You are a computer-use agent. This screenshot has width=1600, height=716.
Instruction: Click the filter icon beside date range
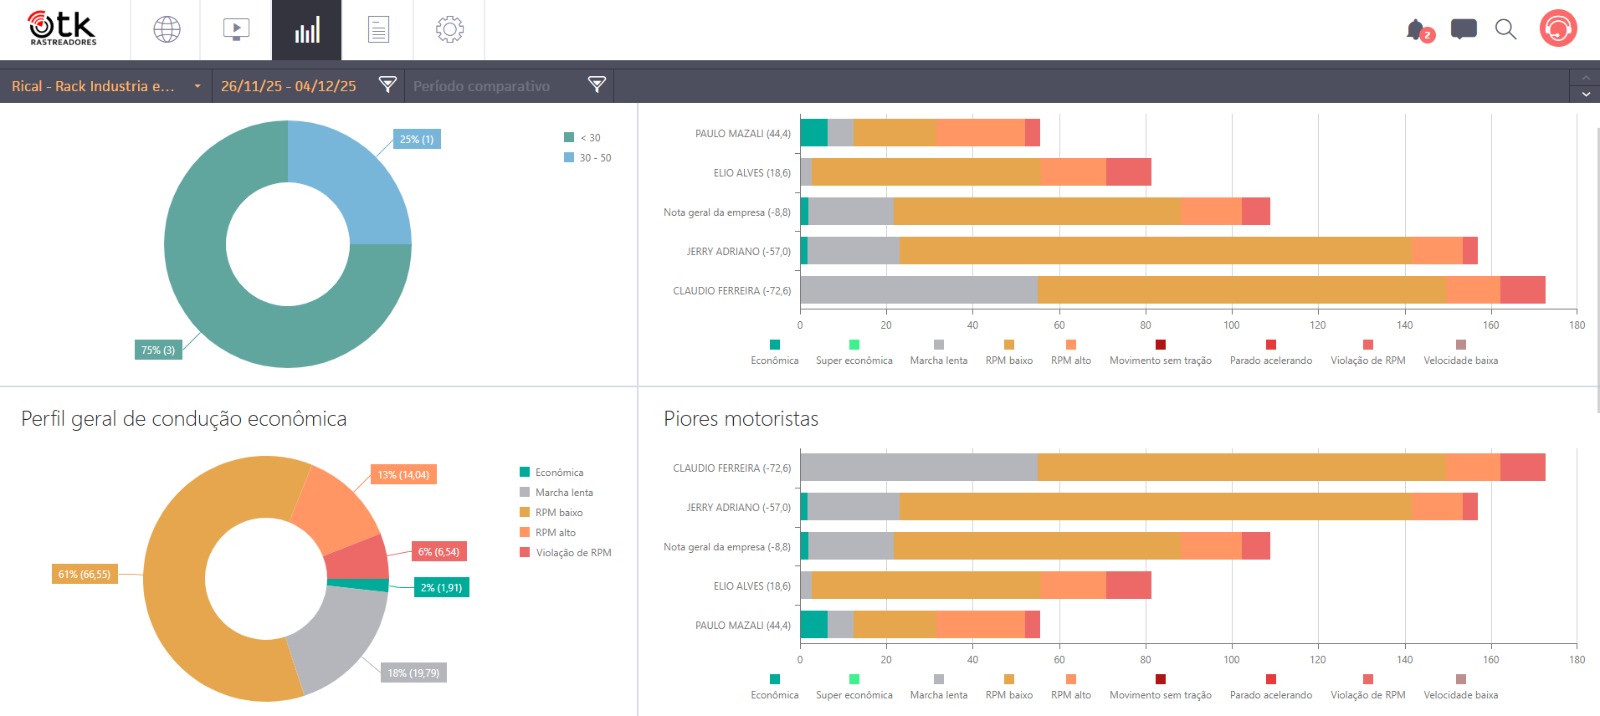coord(388,85)
